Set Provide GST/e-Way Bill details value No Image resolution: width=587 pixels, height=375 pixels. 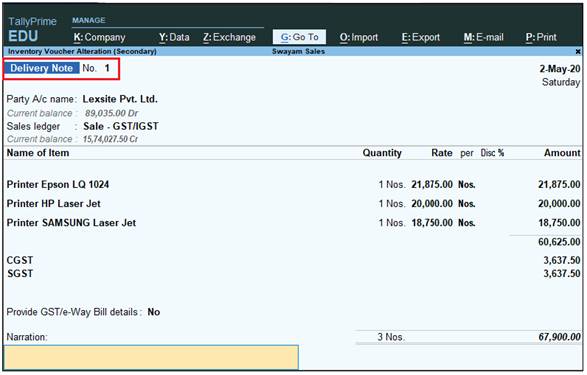pos(153,312)
